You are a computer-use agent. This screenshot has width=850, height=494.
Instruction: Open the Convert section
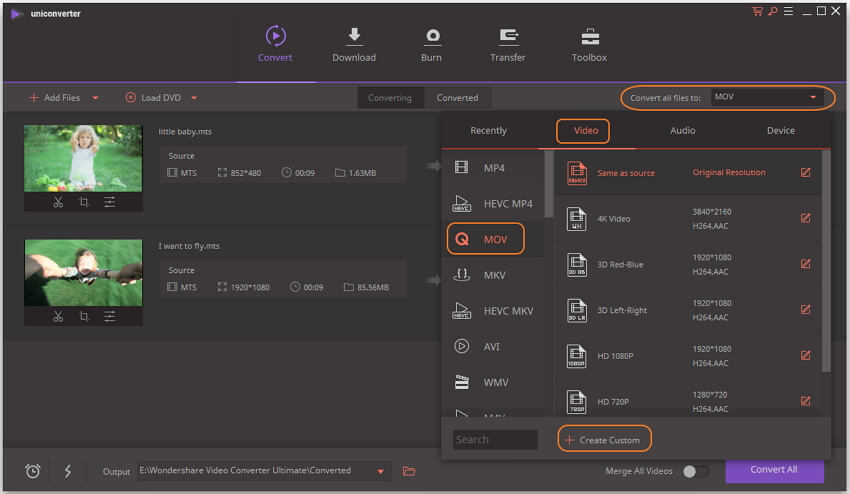point(275,44)
